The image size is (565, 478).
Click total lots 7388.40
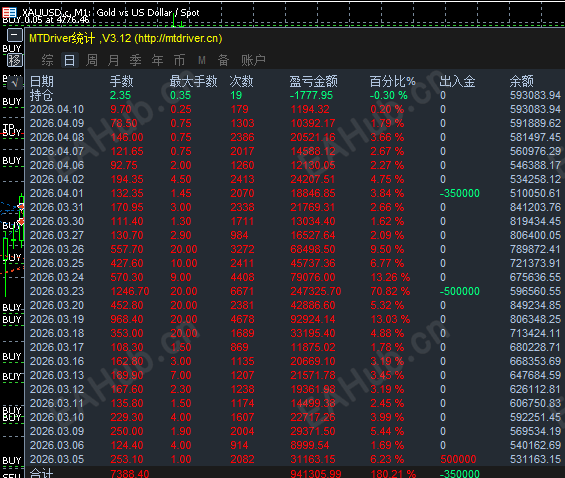[130, 473]
